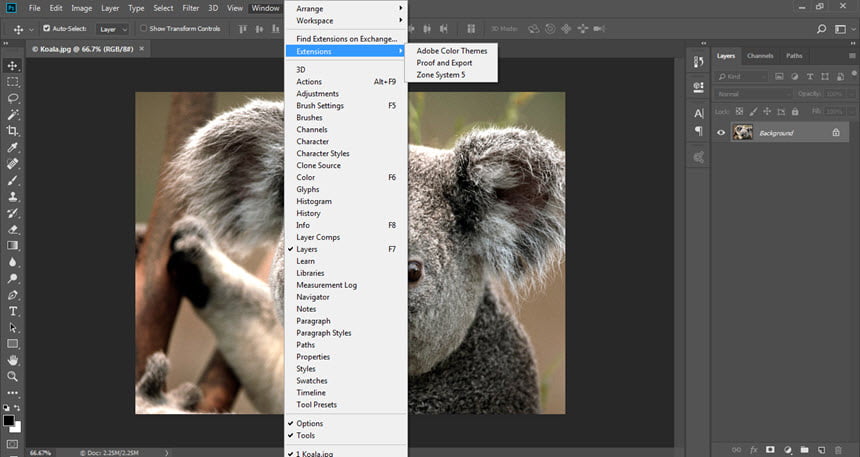Select the Brush tool

pos(12,180)
